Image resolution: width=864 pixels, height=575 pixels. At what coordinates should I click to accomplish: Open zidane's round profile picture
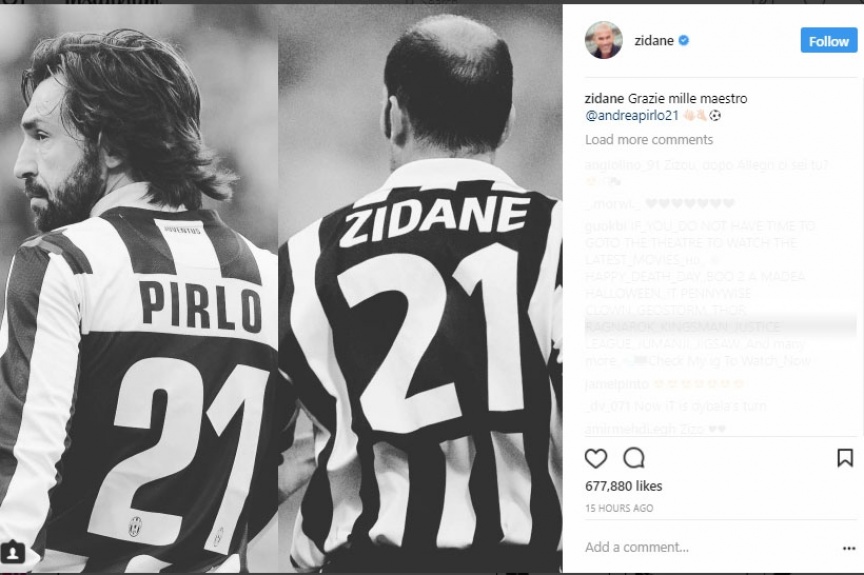603,40
